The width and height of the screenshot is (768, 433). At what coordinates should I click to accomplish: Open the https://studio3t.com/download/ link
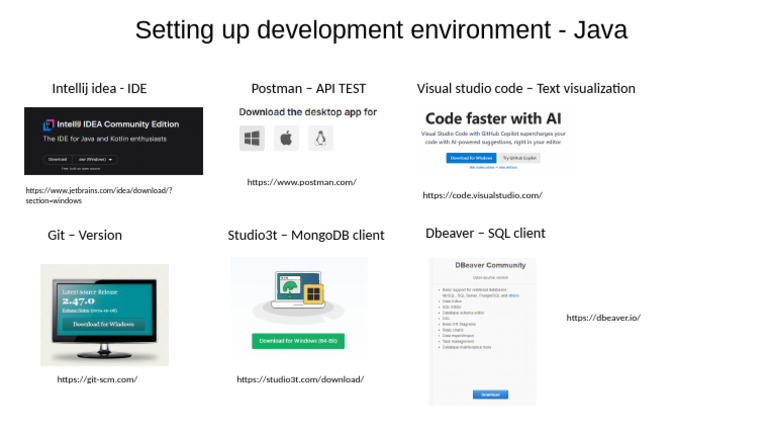coord(300,379)
